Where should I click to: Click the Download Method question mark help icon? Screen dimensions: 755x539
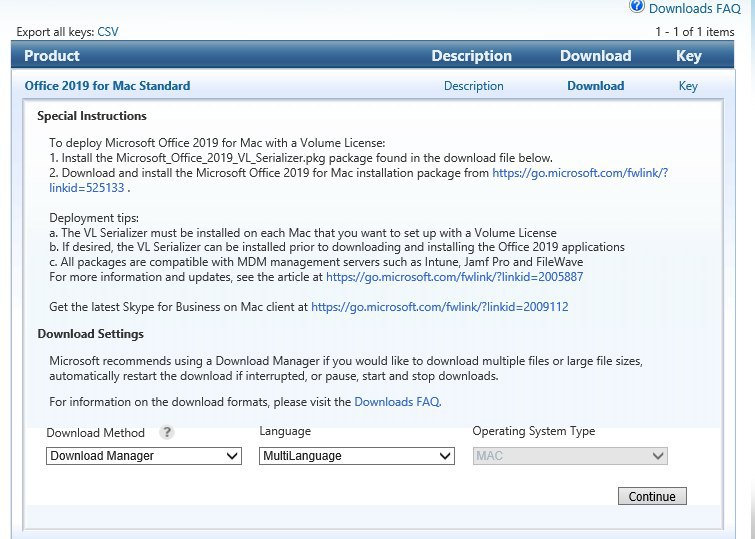click(167, 432)
